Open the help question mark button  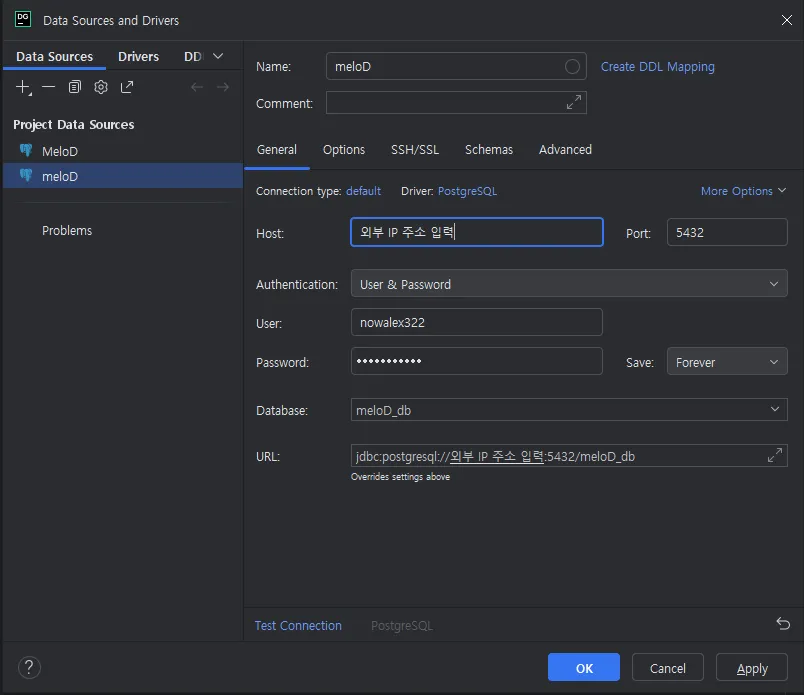pyautogui.click(x=30, y=667)
